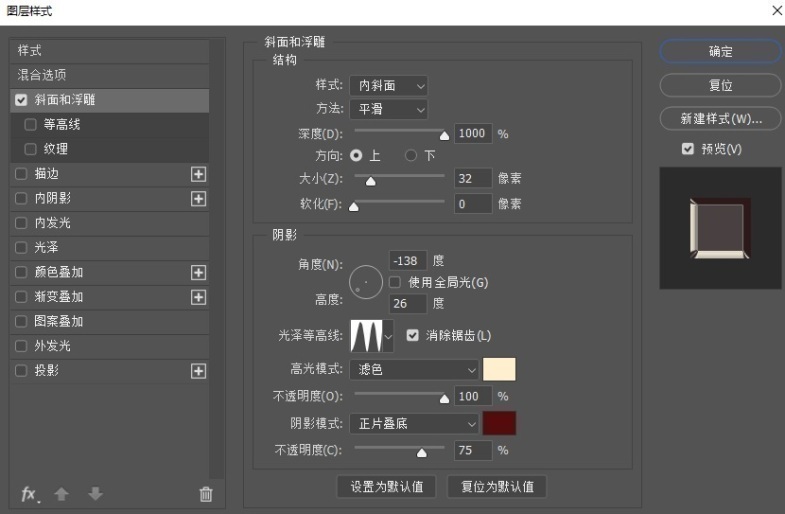Click the plus icon next to 投影

198,371
